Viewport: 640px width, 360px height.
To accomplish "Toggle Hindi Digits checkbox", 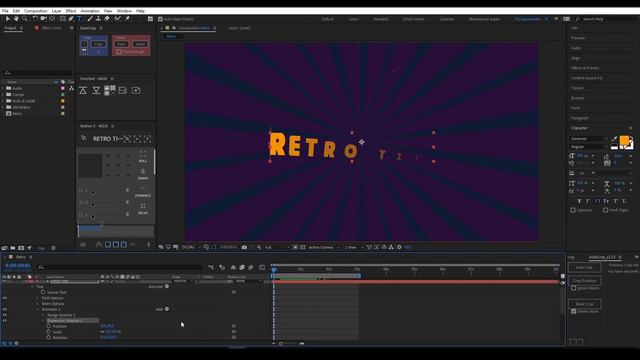I will coord(606,210).
